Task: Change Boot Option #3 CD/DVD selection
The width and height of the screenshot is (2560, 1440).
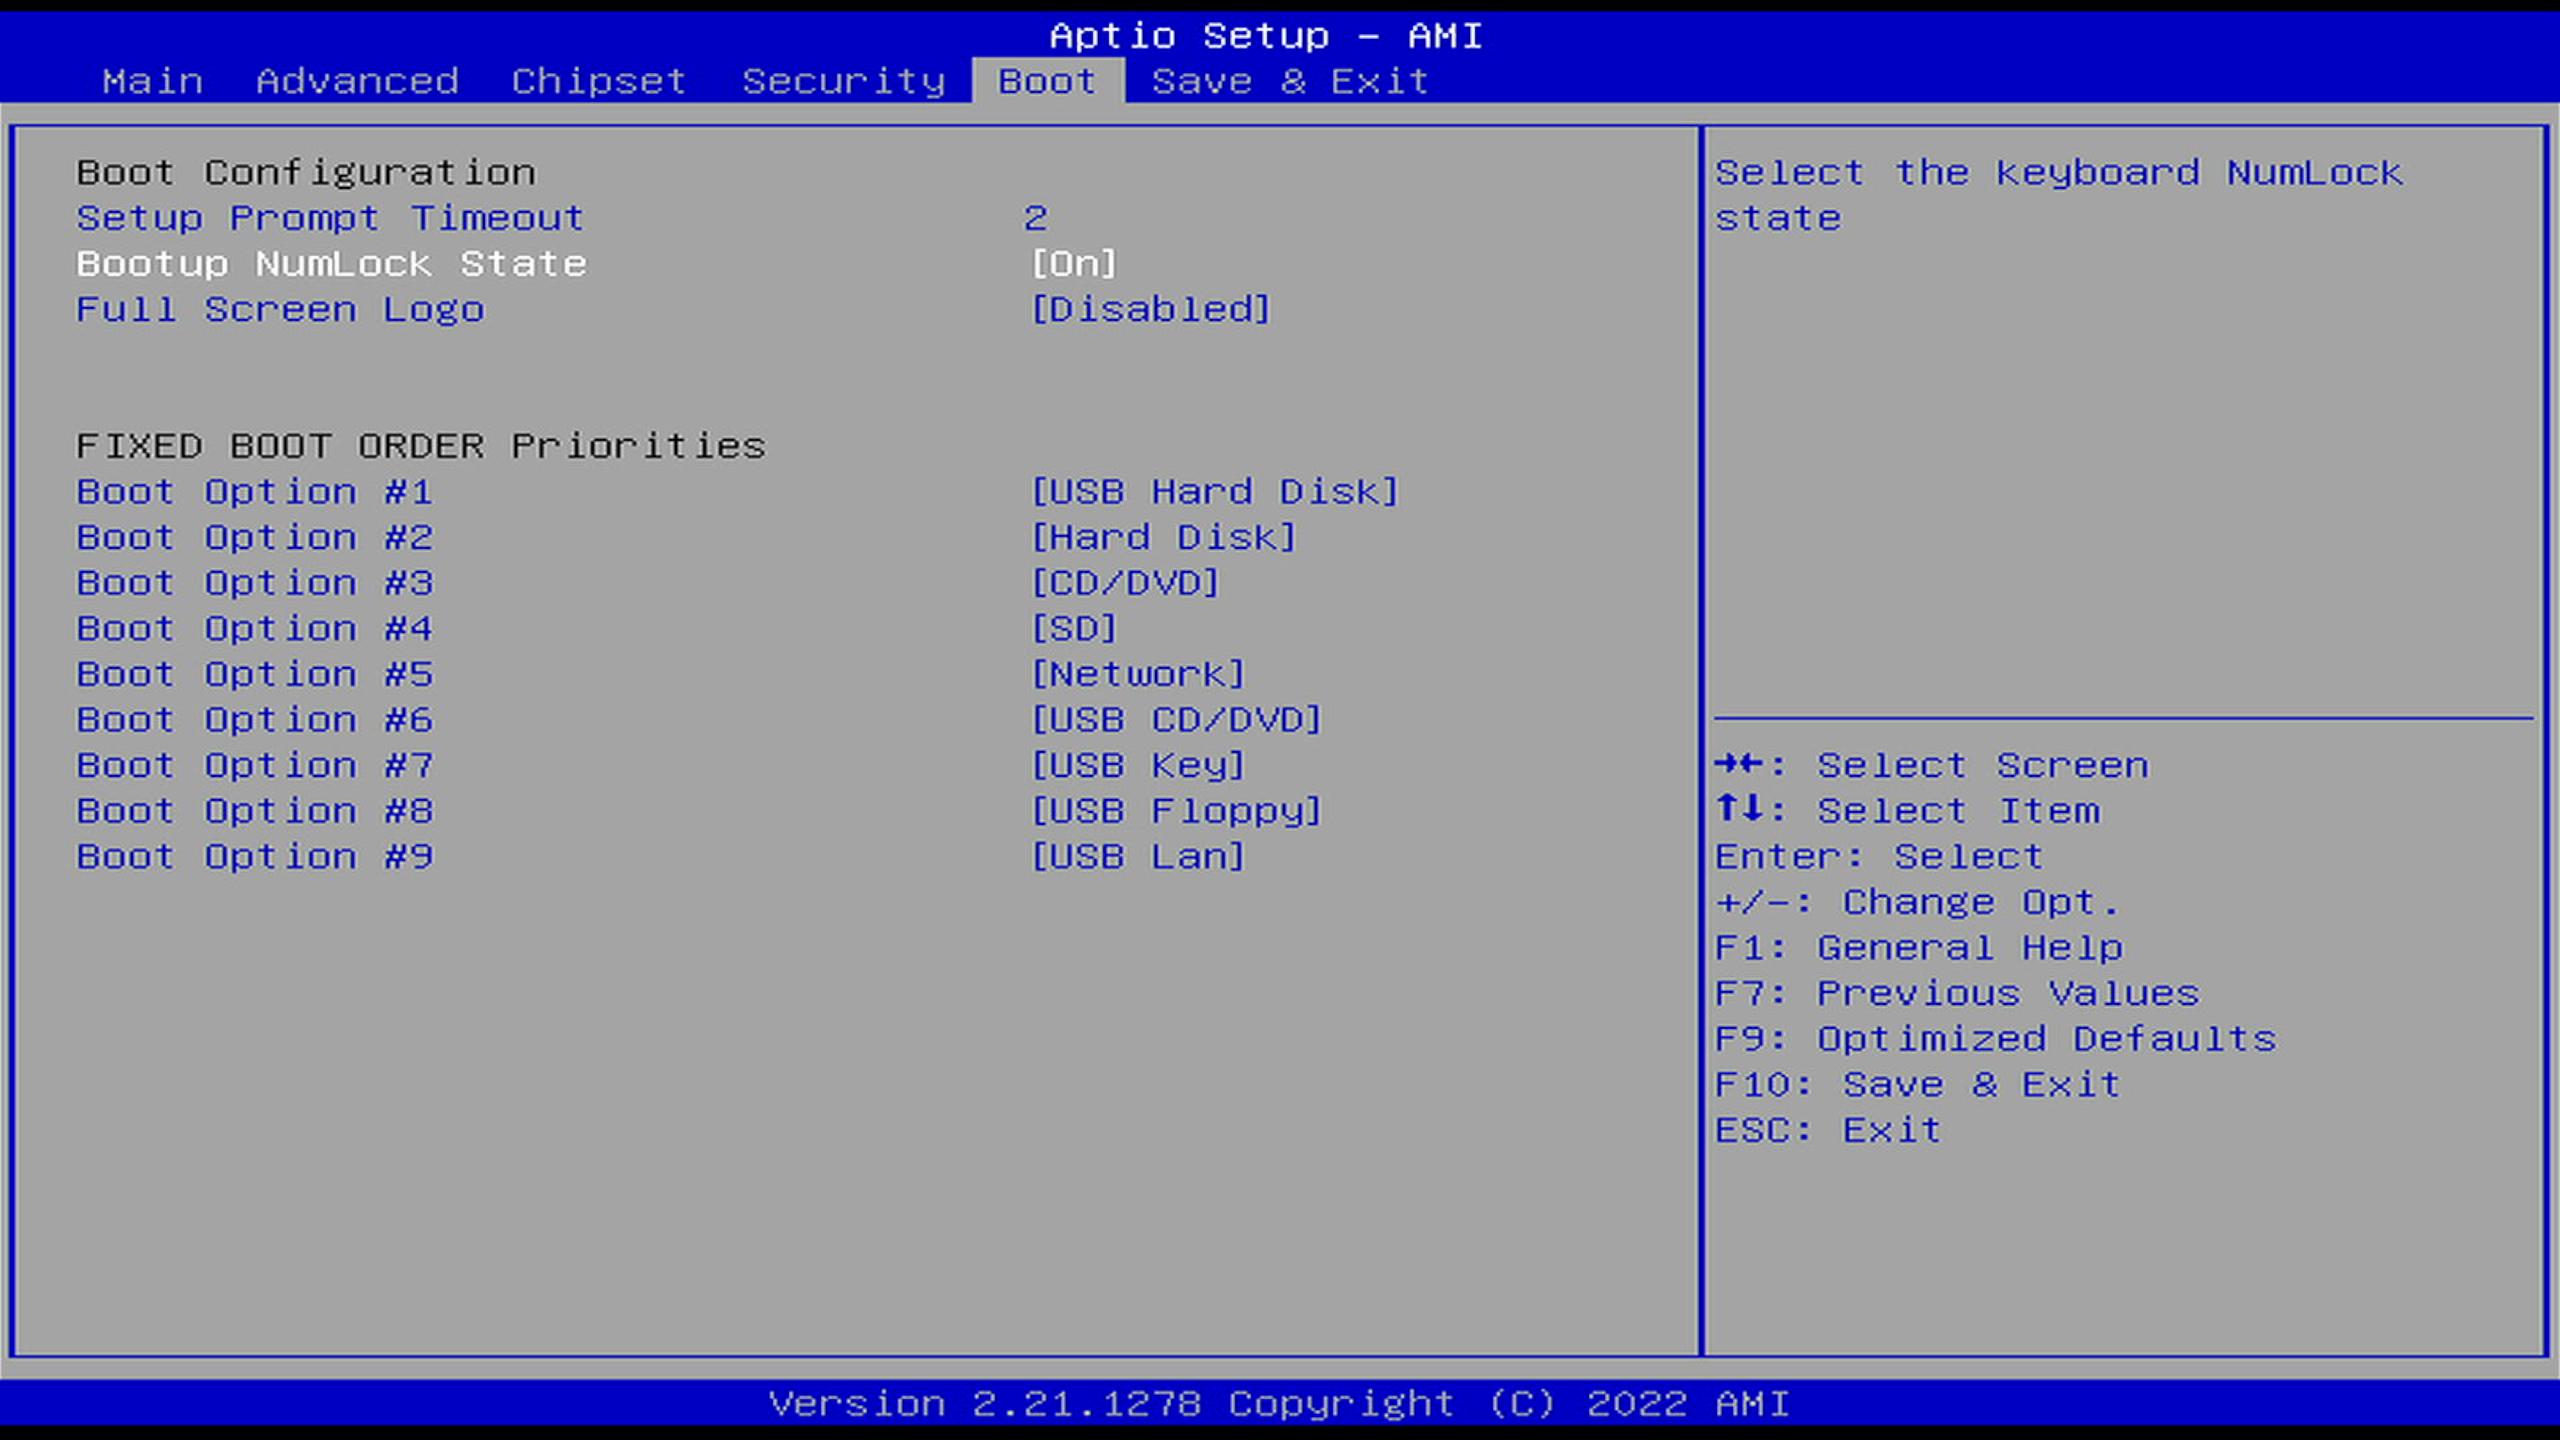Action: (x=1125, y=583)
